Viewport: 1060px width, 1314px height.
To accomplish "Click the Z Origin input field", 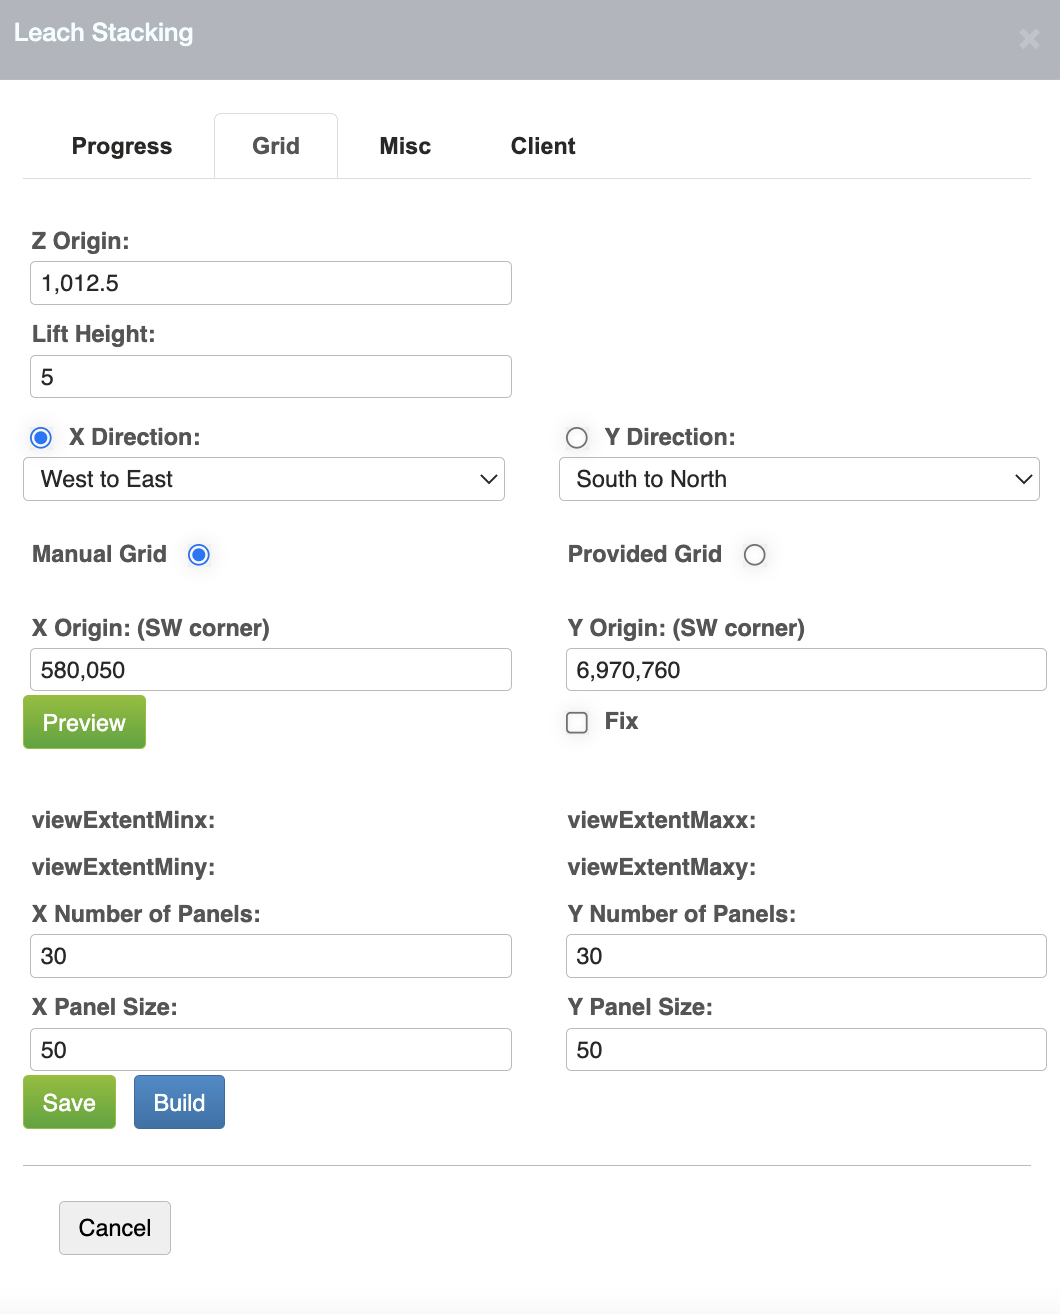I will click(x=270, y=283).
